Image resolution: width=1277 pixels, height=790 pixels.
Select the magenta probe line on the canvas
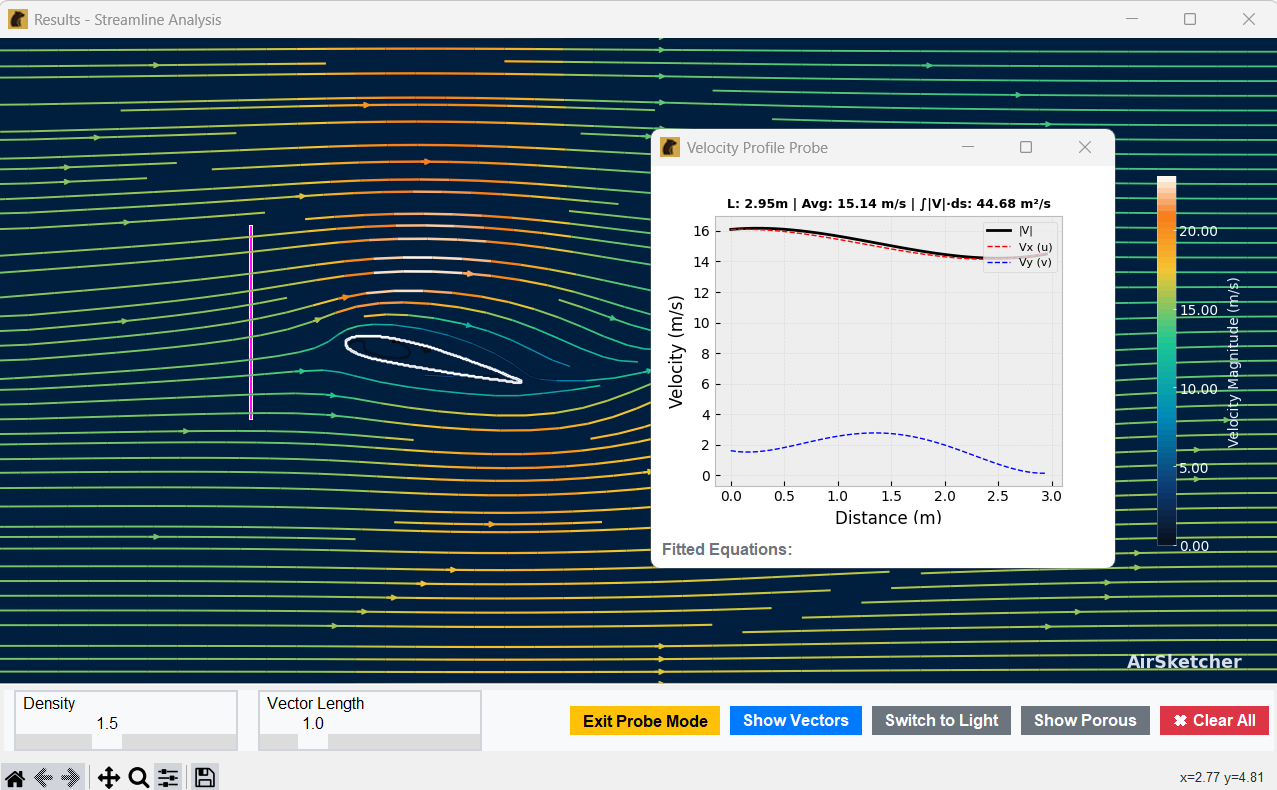(x=250, y=320)
